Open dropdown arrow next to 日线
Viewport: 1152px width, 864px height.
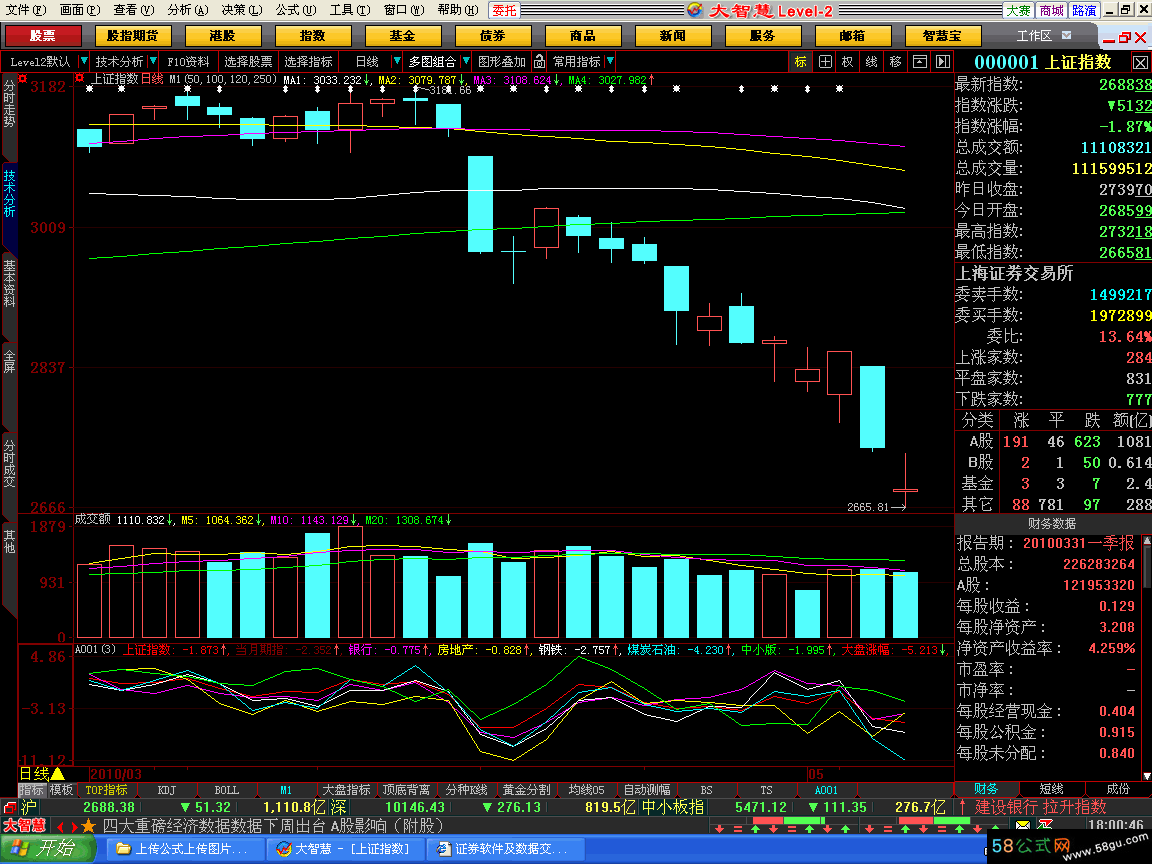[x=397, y=62]
